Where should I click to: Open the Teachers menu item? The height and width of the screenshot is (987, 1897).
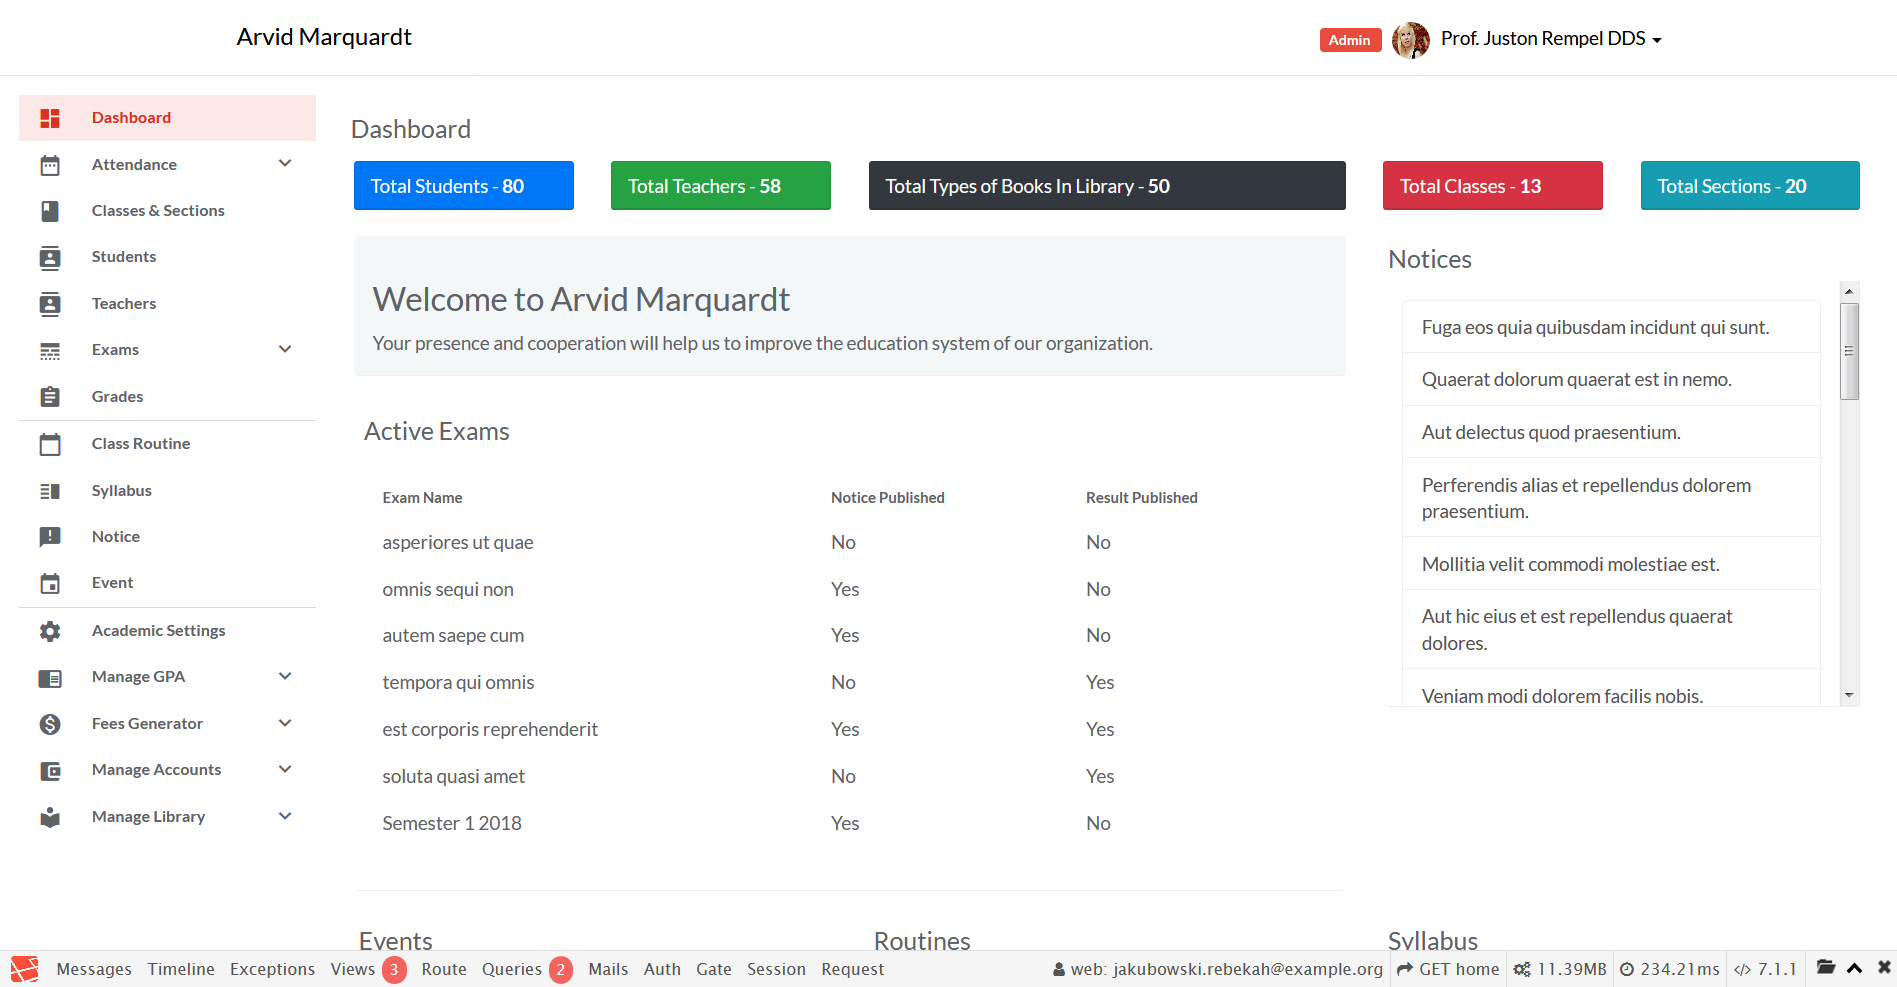(x=167, y=304)
